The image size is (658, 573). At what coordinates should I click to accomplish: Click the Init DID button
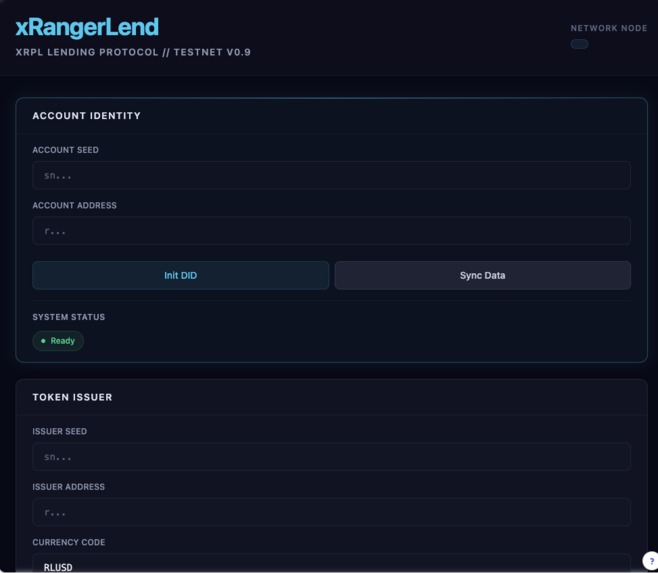180,275
